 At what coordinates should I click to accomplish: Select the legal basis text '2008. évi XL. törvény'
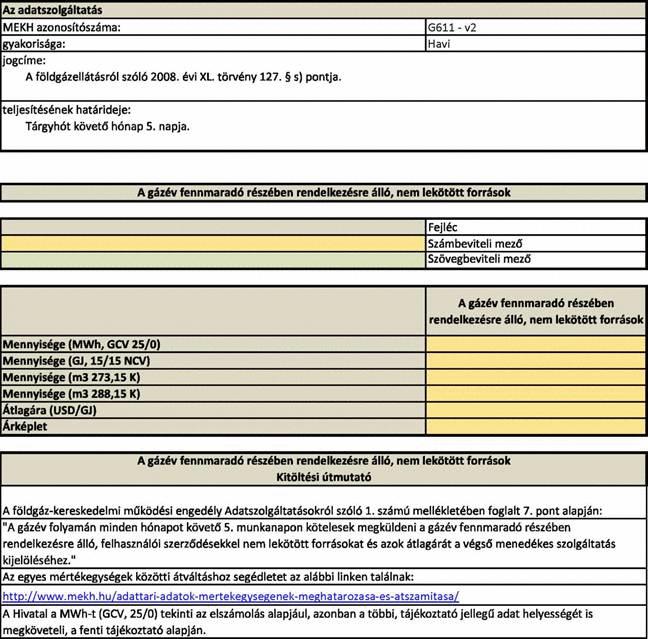203,77
